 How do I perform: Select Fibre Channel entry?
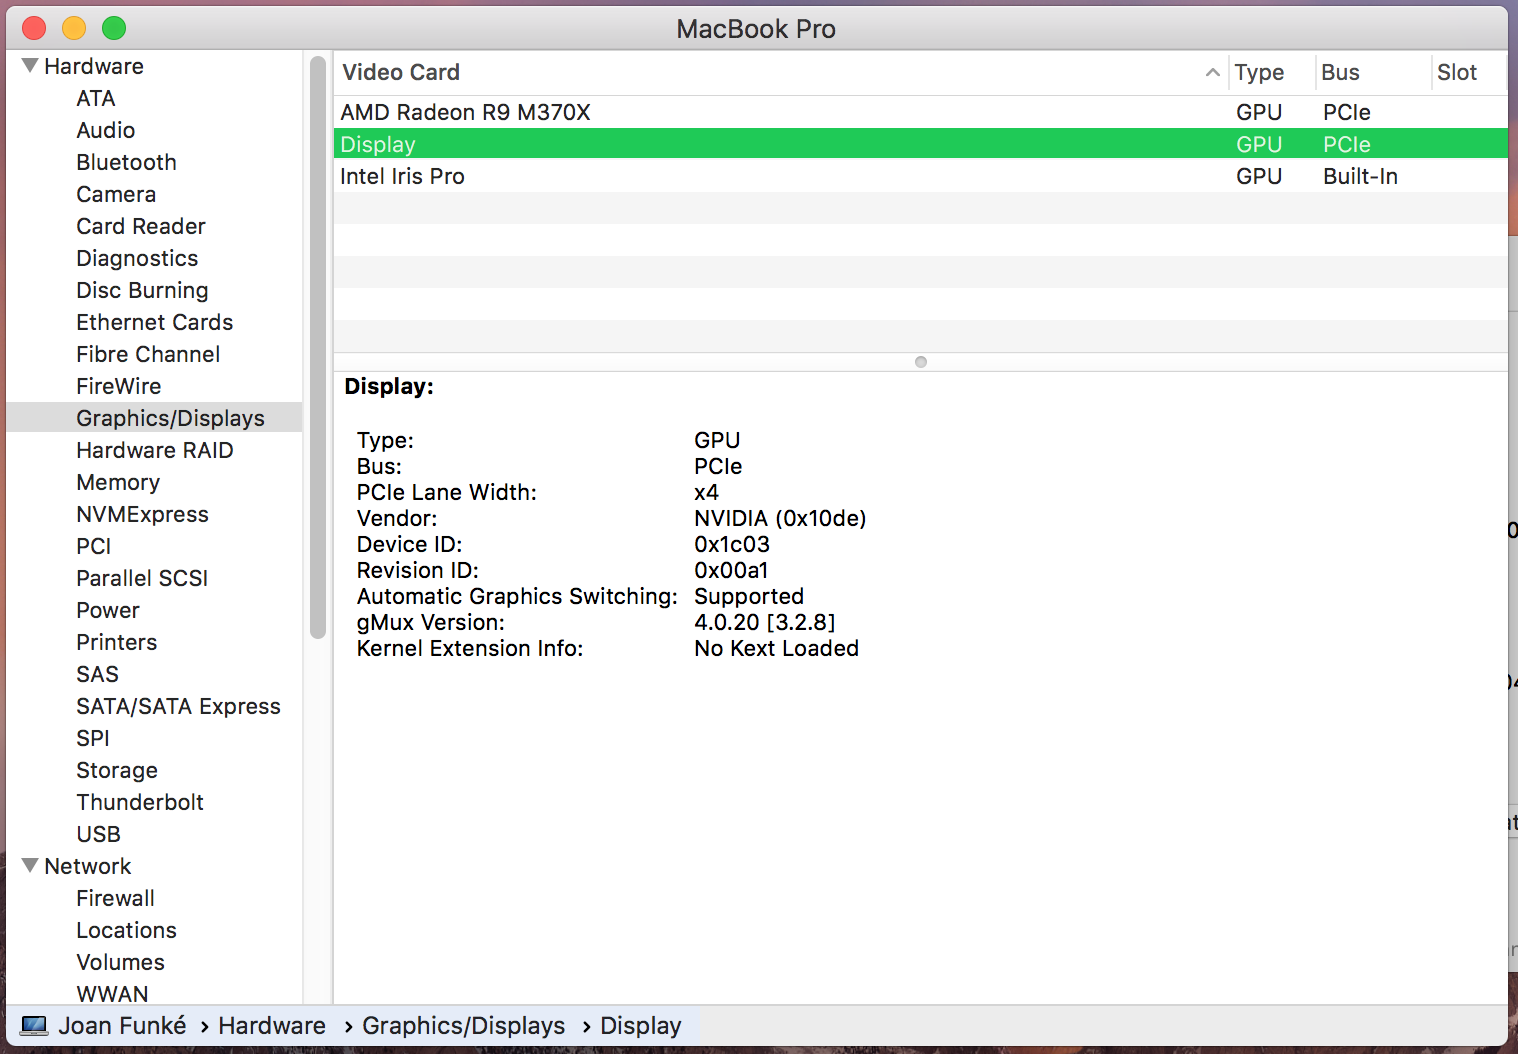(x=148, y=354)
